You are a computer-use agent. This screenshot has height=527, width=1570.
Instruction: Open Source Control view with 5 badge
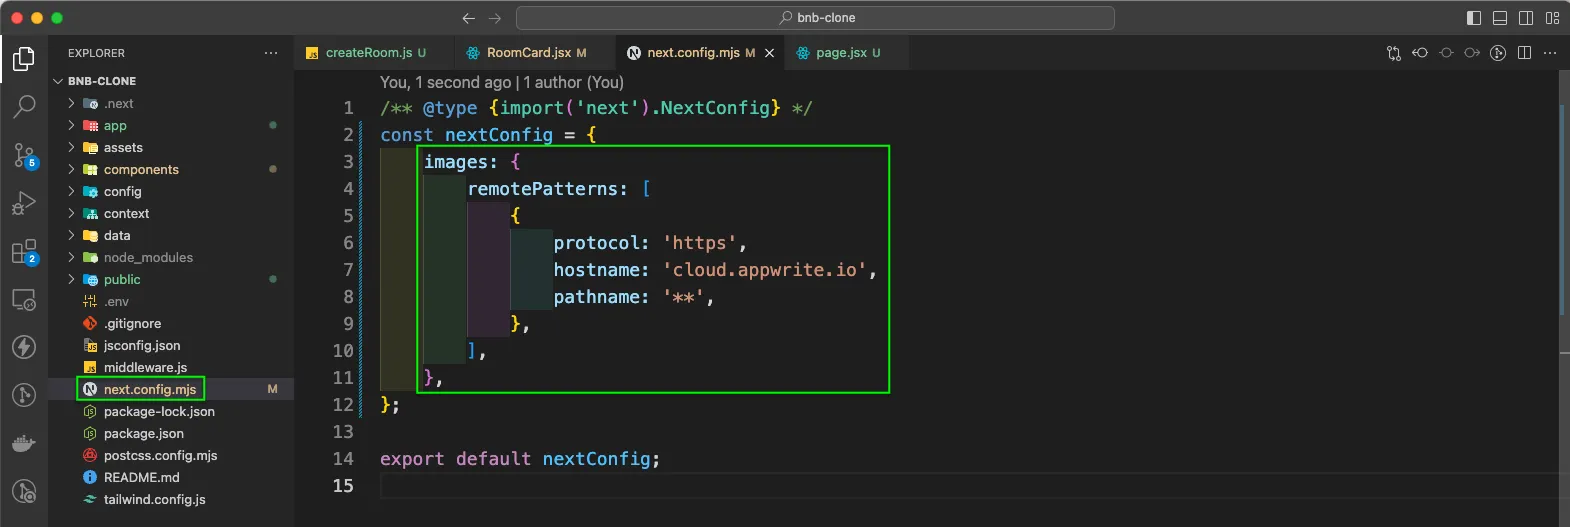[x=24, y=155]
